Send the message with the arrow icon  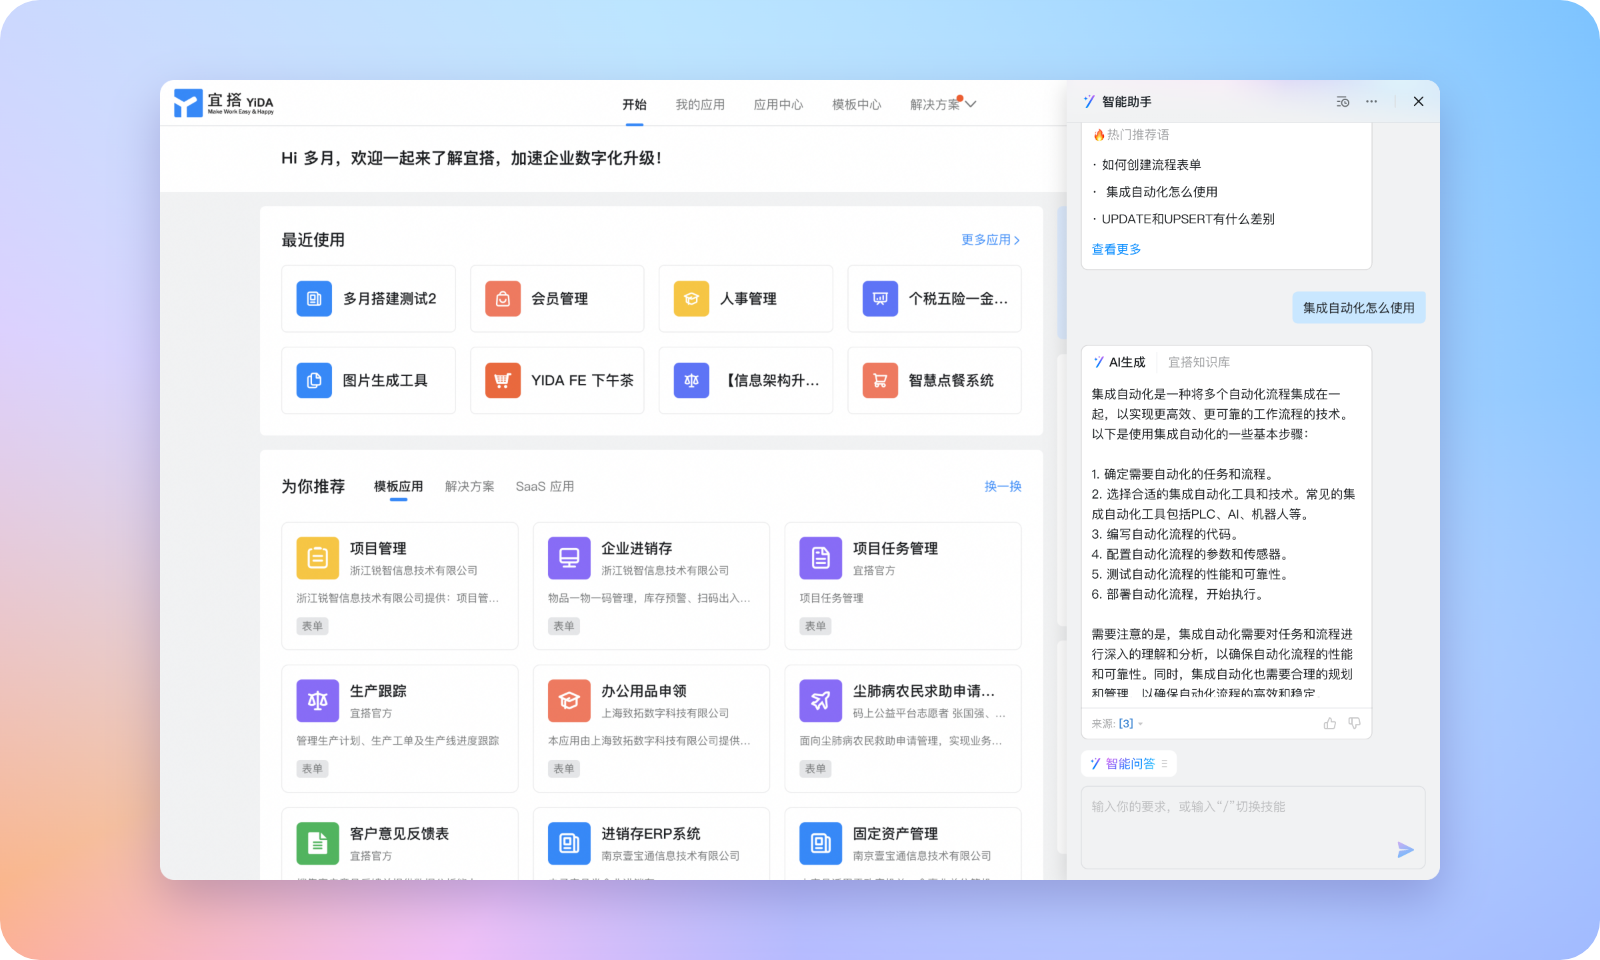click(1405, 850)
